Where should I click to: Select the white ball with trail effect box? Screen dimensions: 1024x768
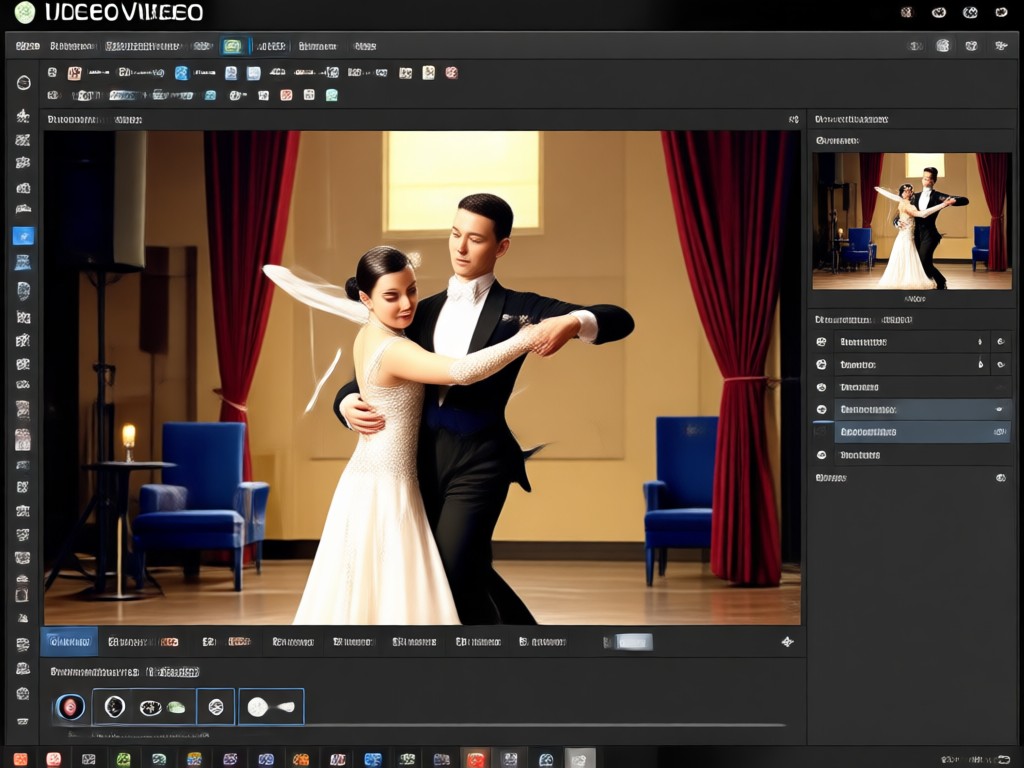(271, 707)
